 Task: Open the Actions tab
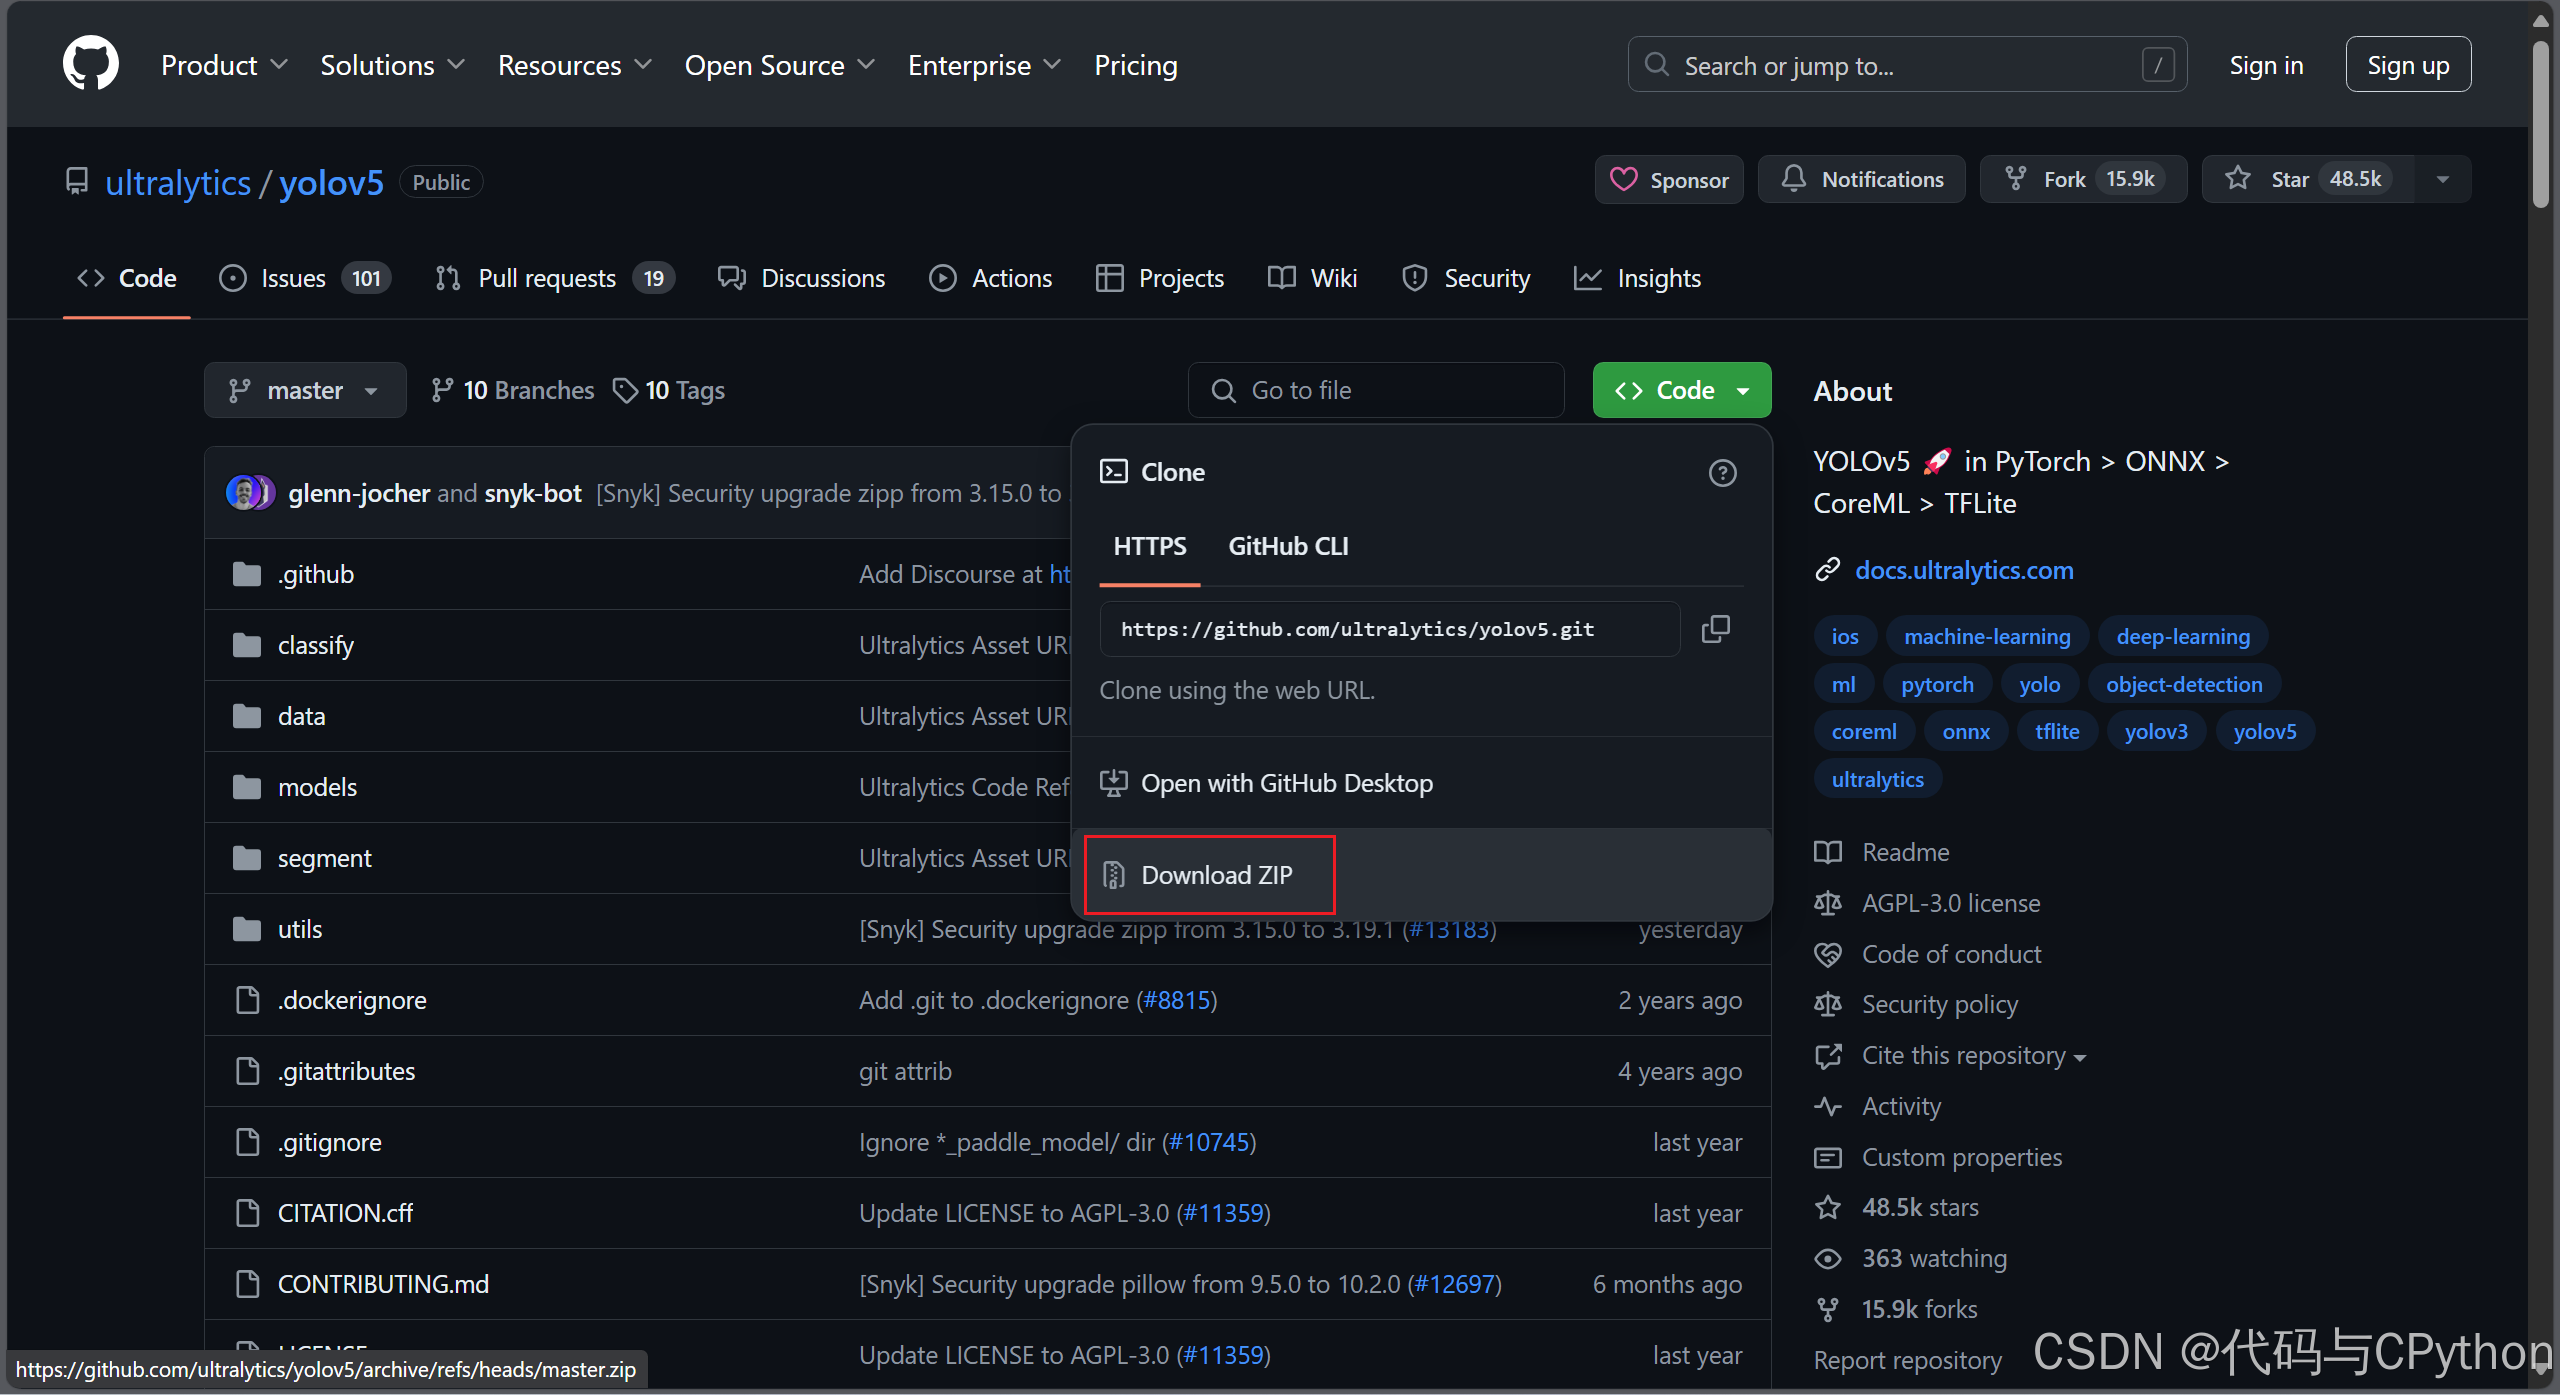[x=991, y=278]
